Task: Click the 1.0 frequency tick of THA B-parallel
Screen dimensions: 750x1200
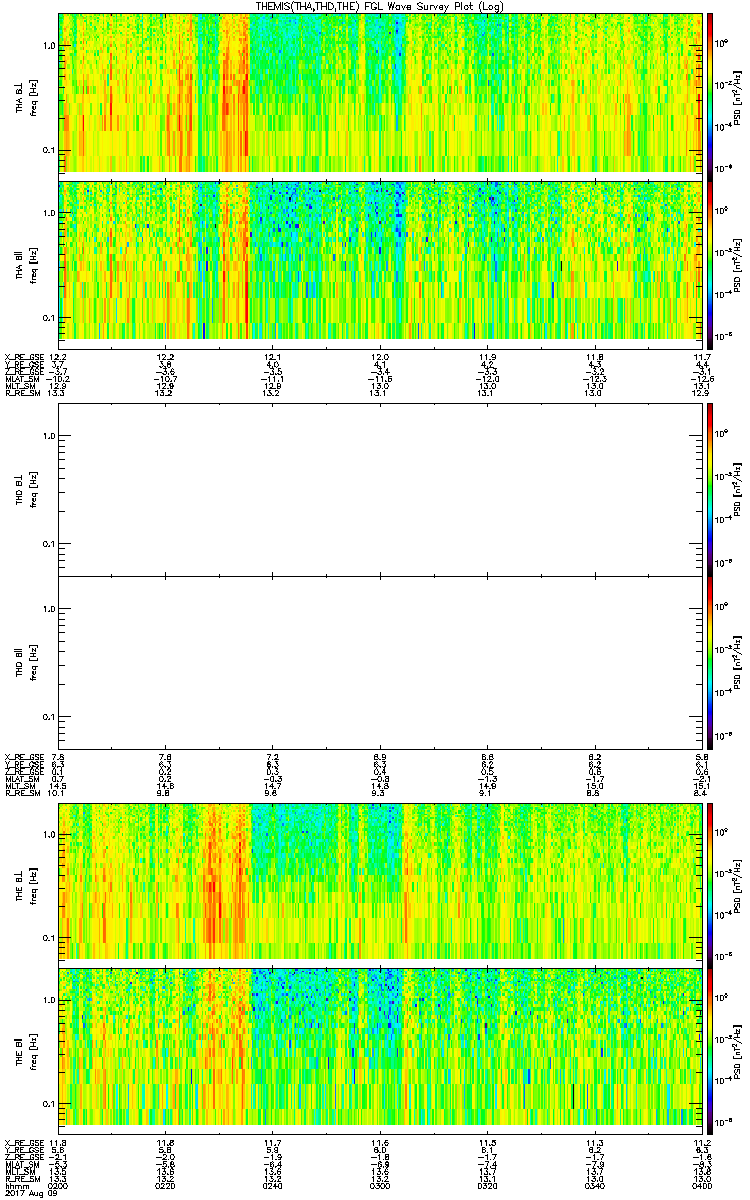Action: 49,213
